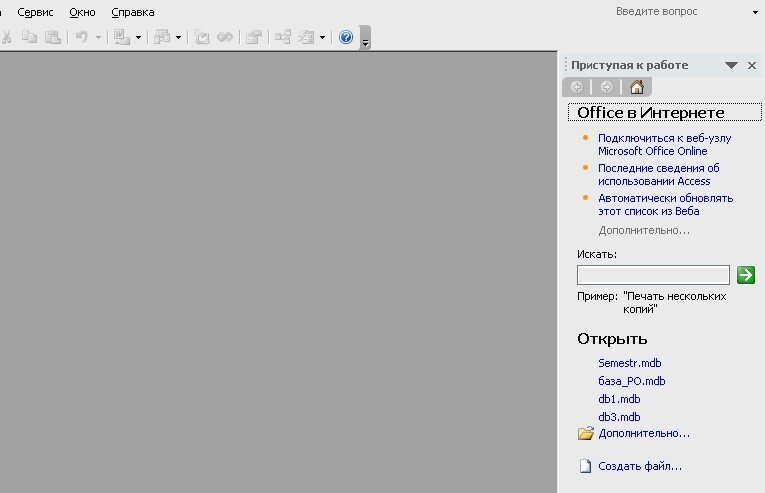The height and width of the screenshot is (493, 765).
Task: Open the Undo history dropdown arrow
Action: 98,37
